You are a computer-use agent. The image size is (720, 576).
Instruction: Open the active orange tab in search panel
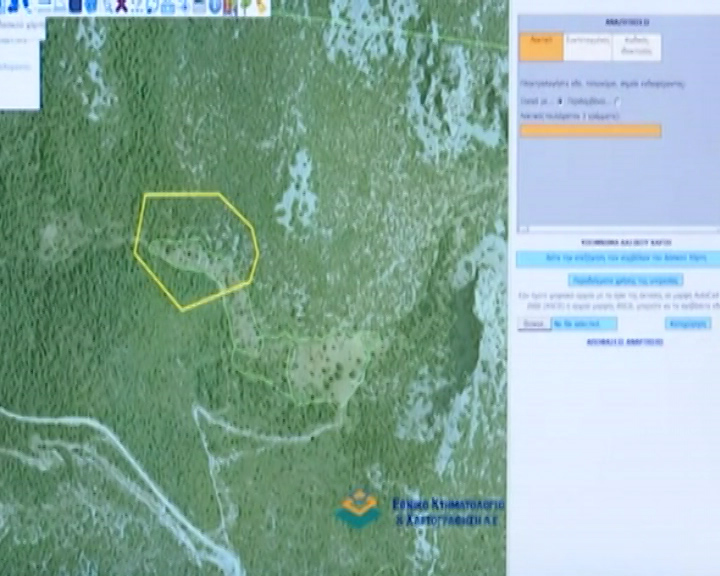(x=540, y=46)
